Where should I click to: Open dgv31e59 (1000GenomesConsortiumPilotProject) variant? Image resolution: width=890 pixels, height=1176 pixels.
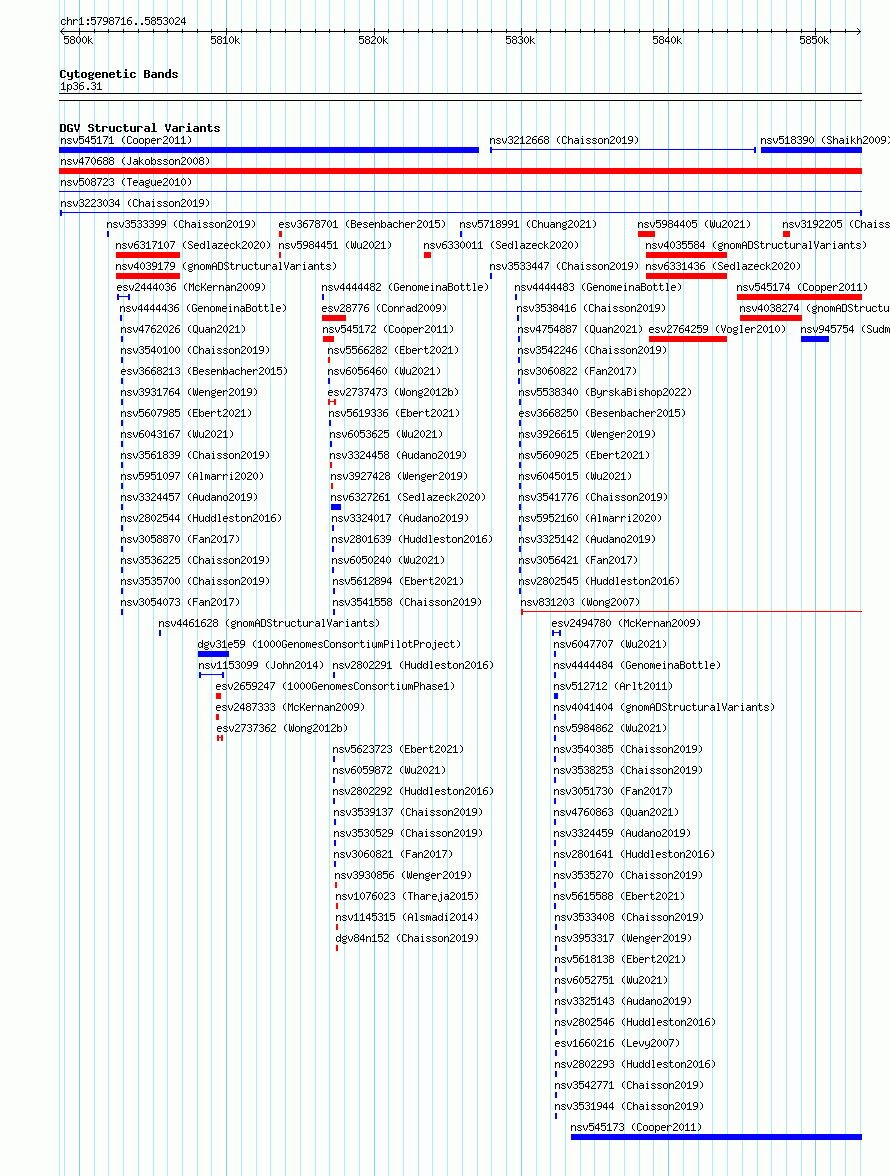(x=329, y=644)
